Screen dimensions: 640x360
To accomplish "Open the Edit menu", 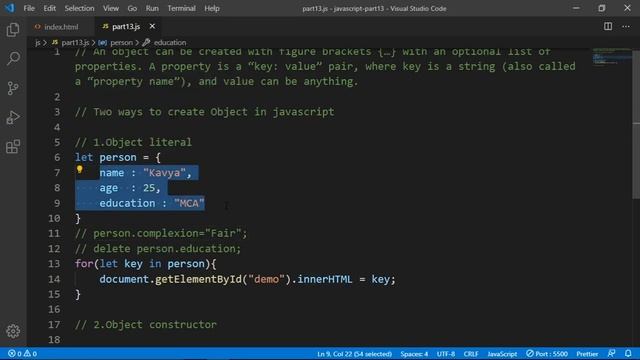I will [49, 8].
